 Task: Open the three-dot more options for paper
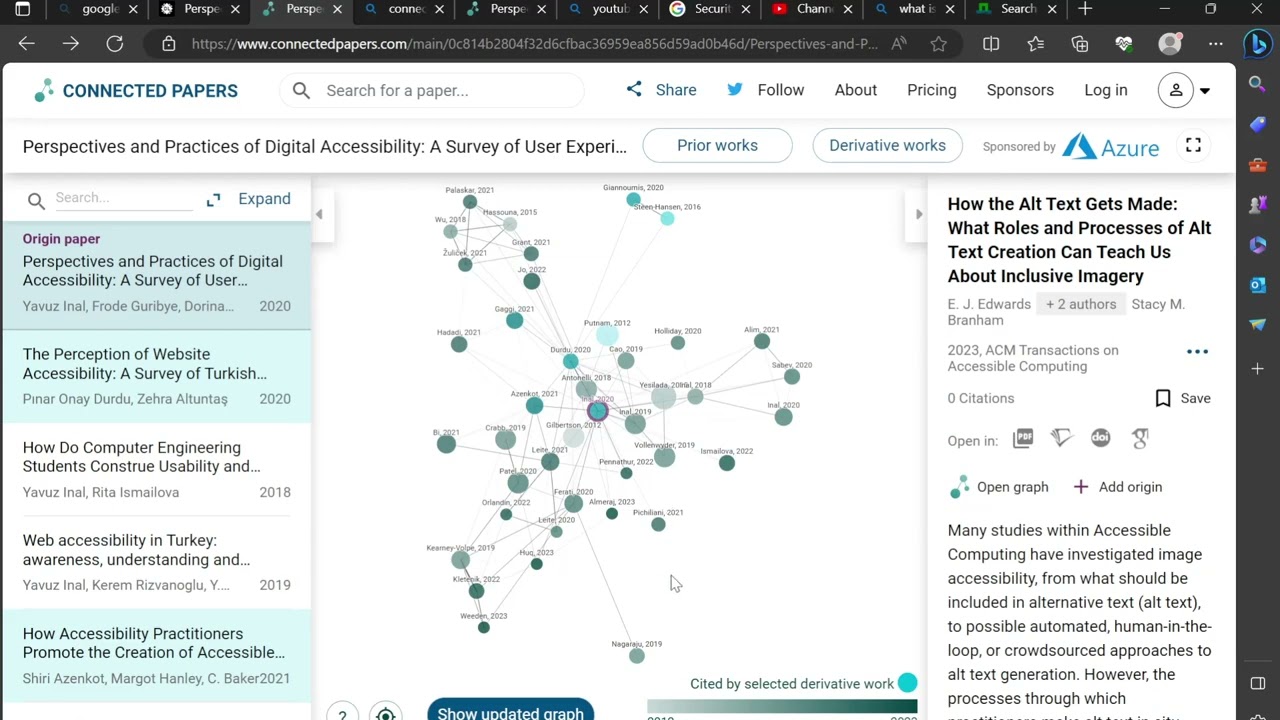[x=1197, y=352]
